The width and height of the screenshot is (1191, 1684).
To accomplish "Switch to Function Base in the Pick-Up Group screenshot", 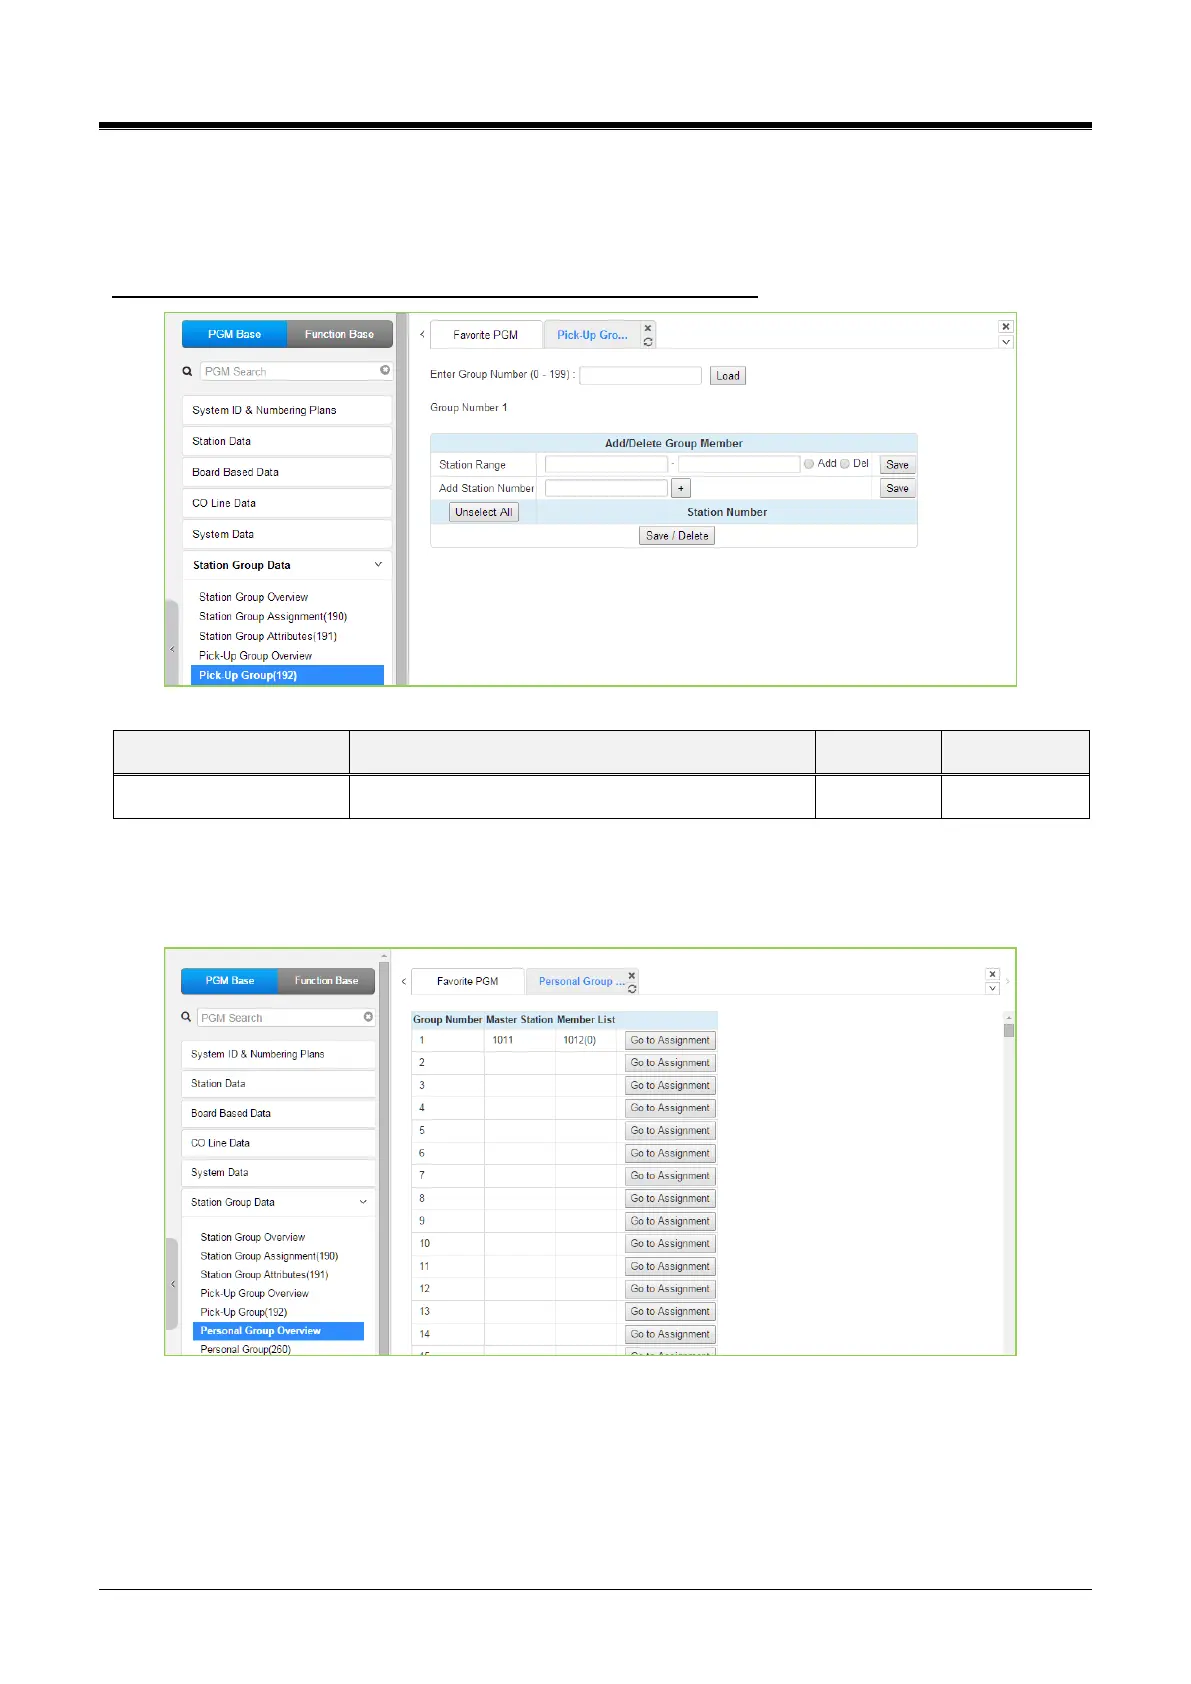I will point(340,334).
